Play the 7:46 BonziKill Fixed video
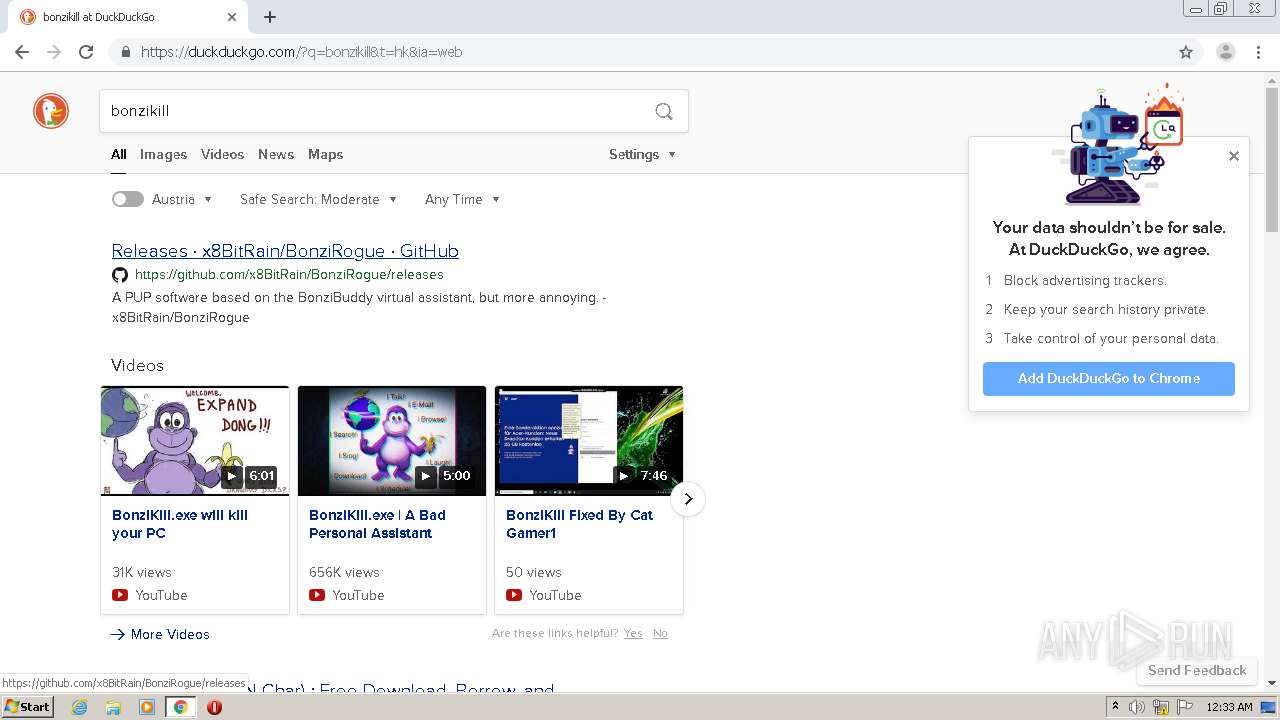The height and width of the screenshot is (720, 1280). [x=589, y=441]
